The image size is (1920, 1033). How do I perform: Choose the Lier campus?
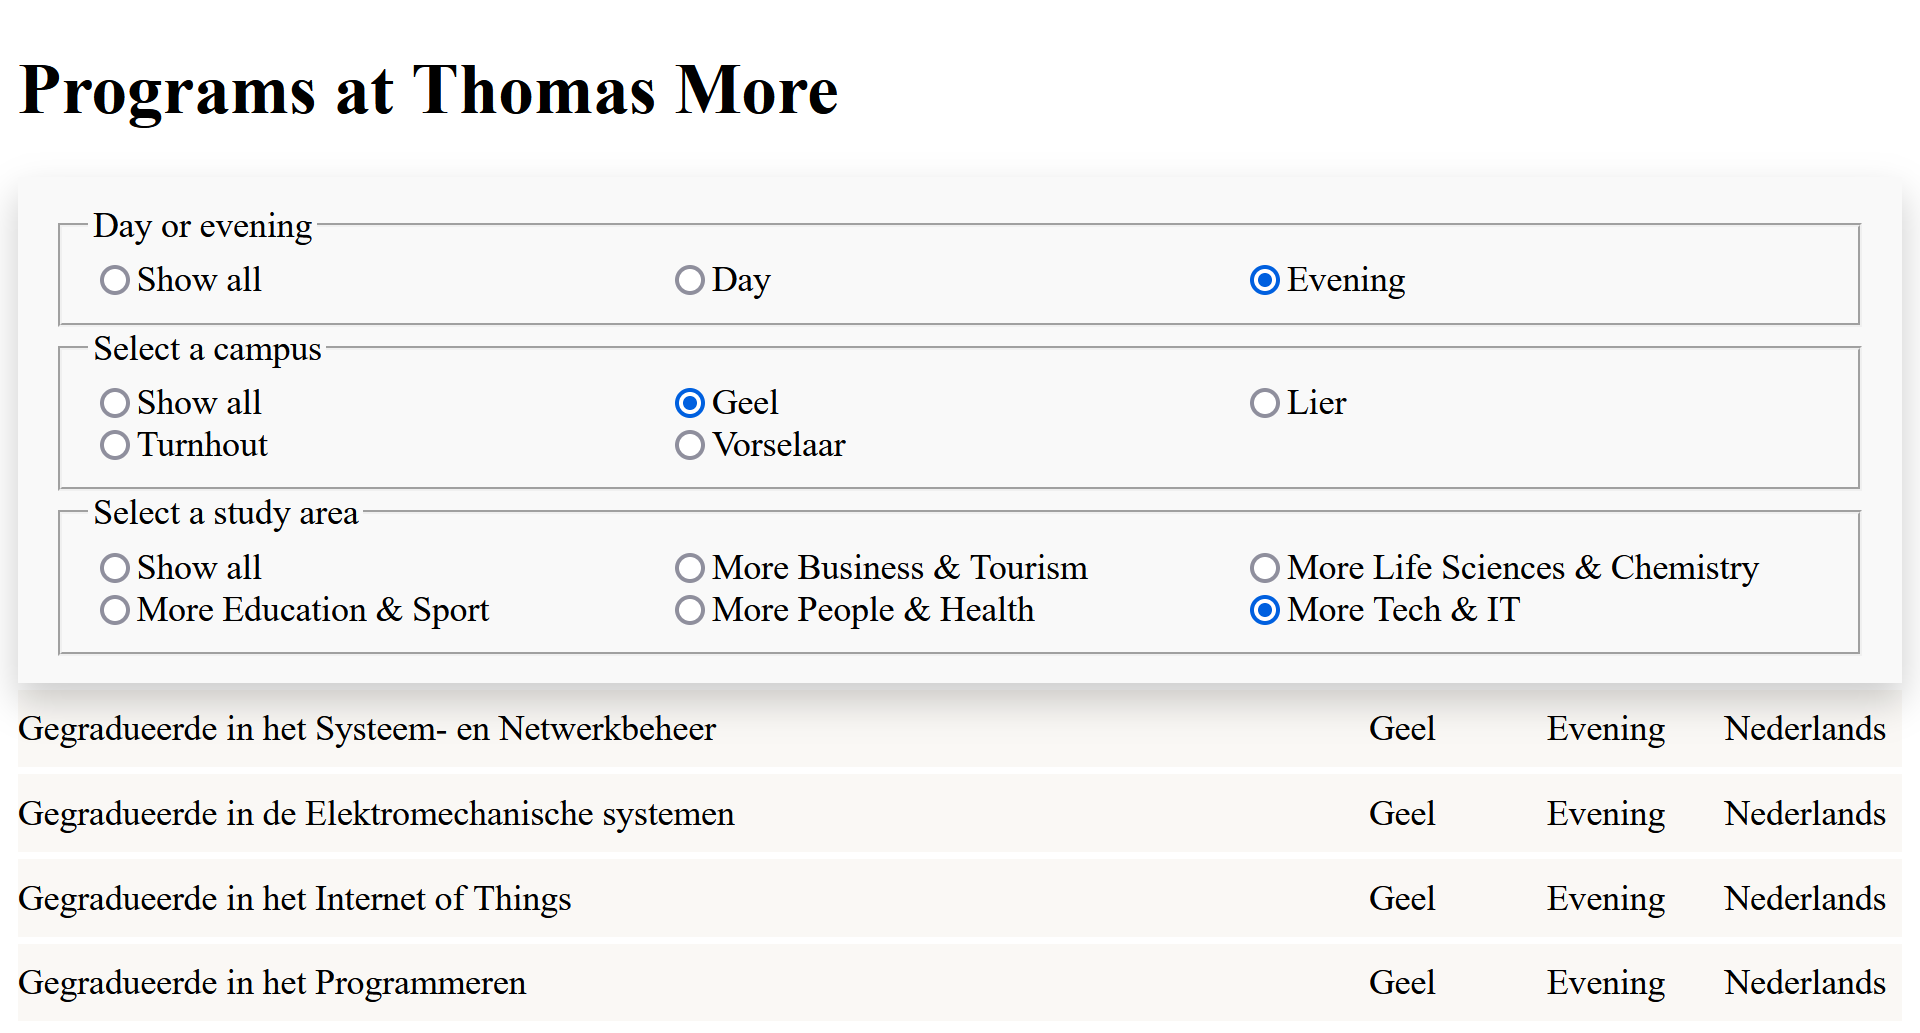(1265, 403)
